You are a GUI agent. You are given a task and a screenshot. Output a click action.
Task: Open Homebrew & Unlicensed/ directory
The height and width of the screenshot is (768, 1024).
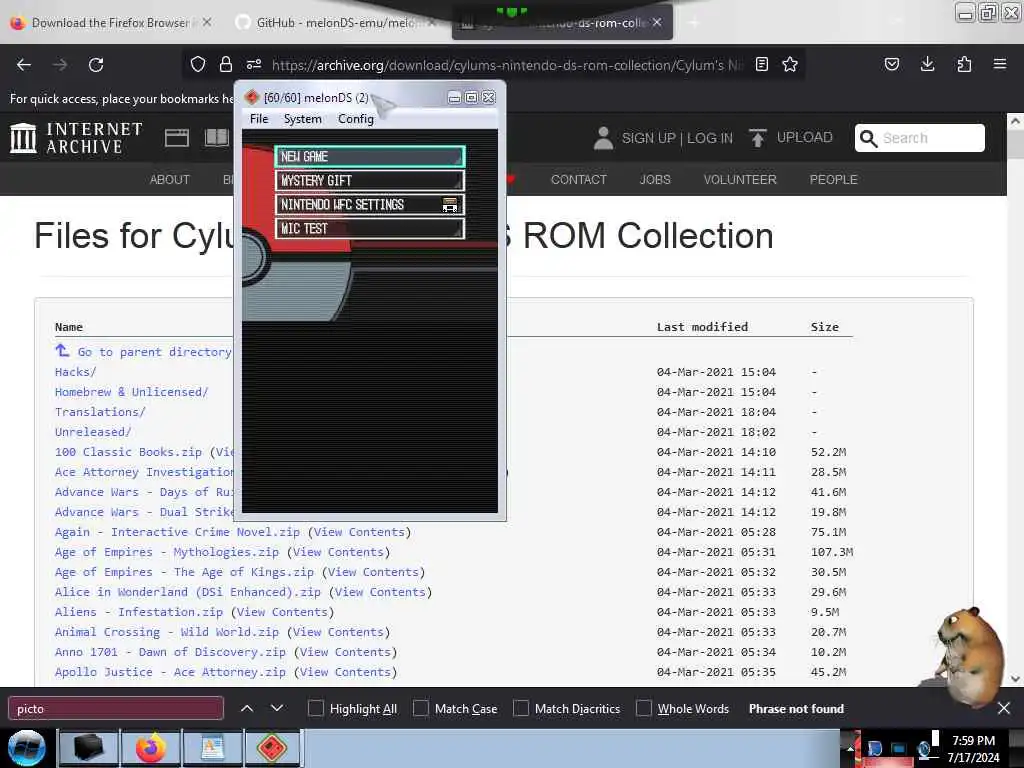131,392
